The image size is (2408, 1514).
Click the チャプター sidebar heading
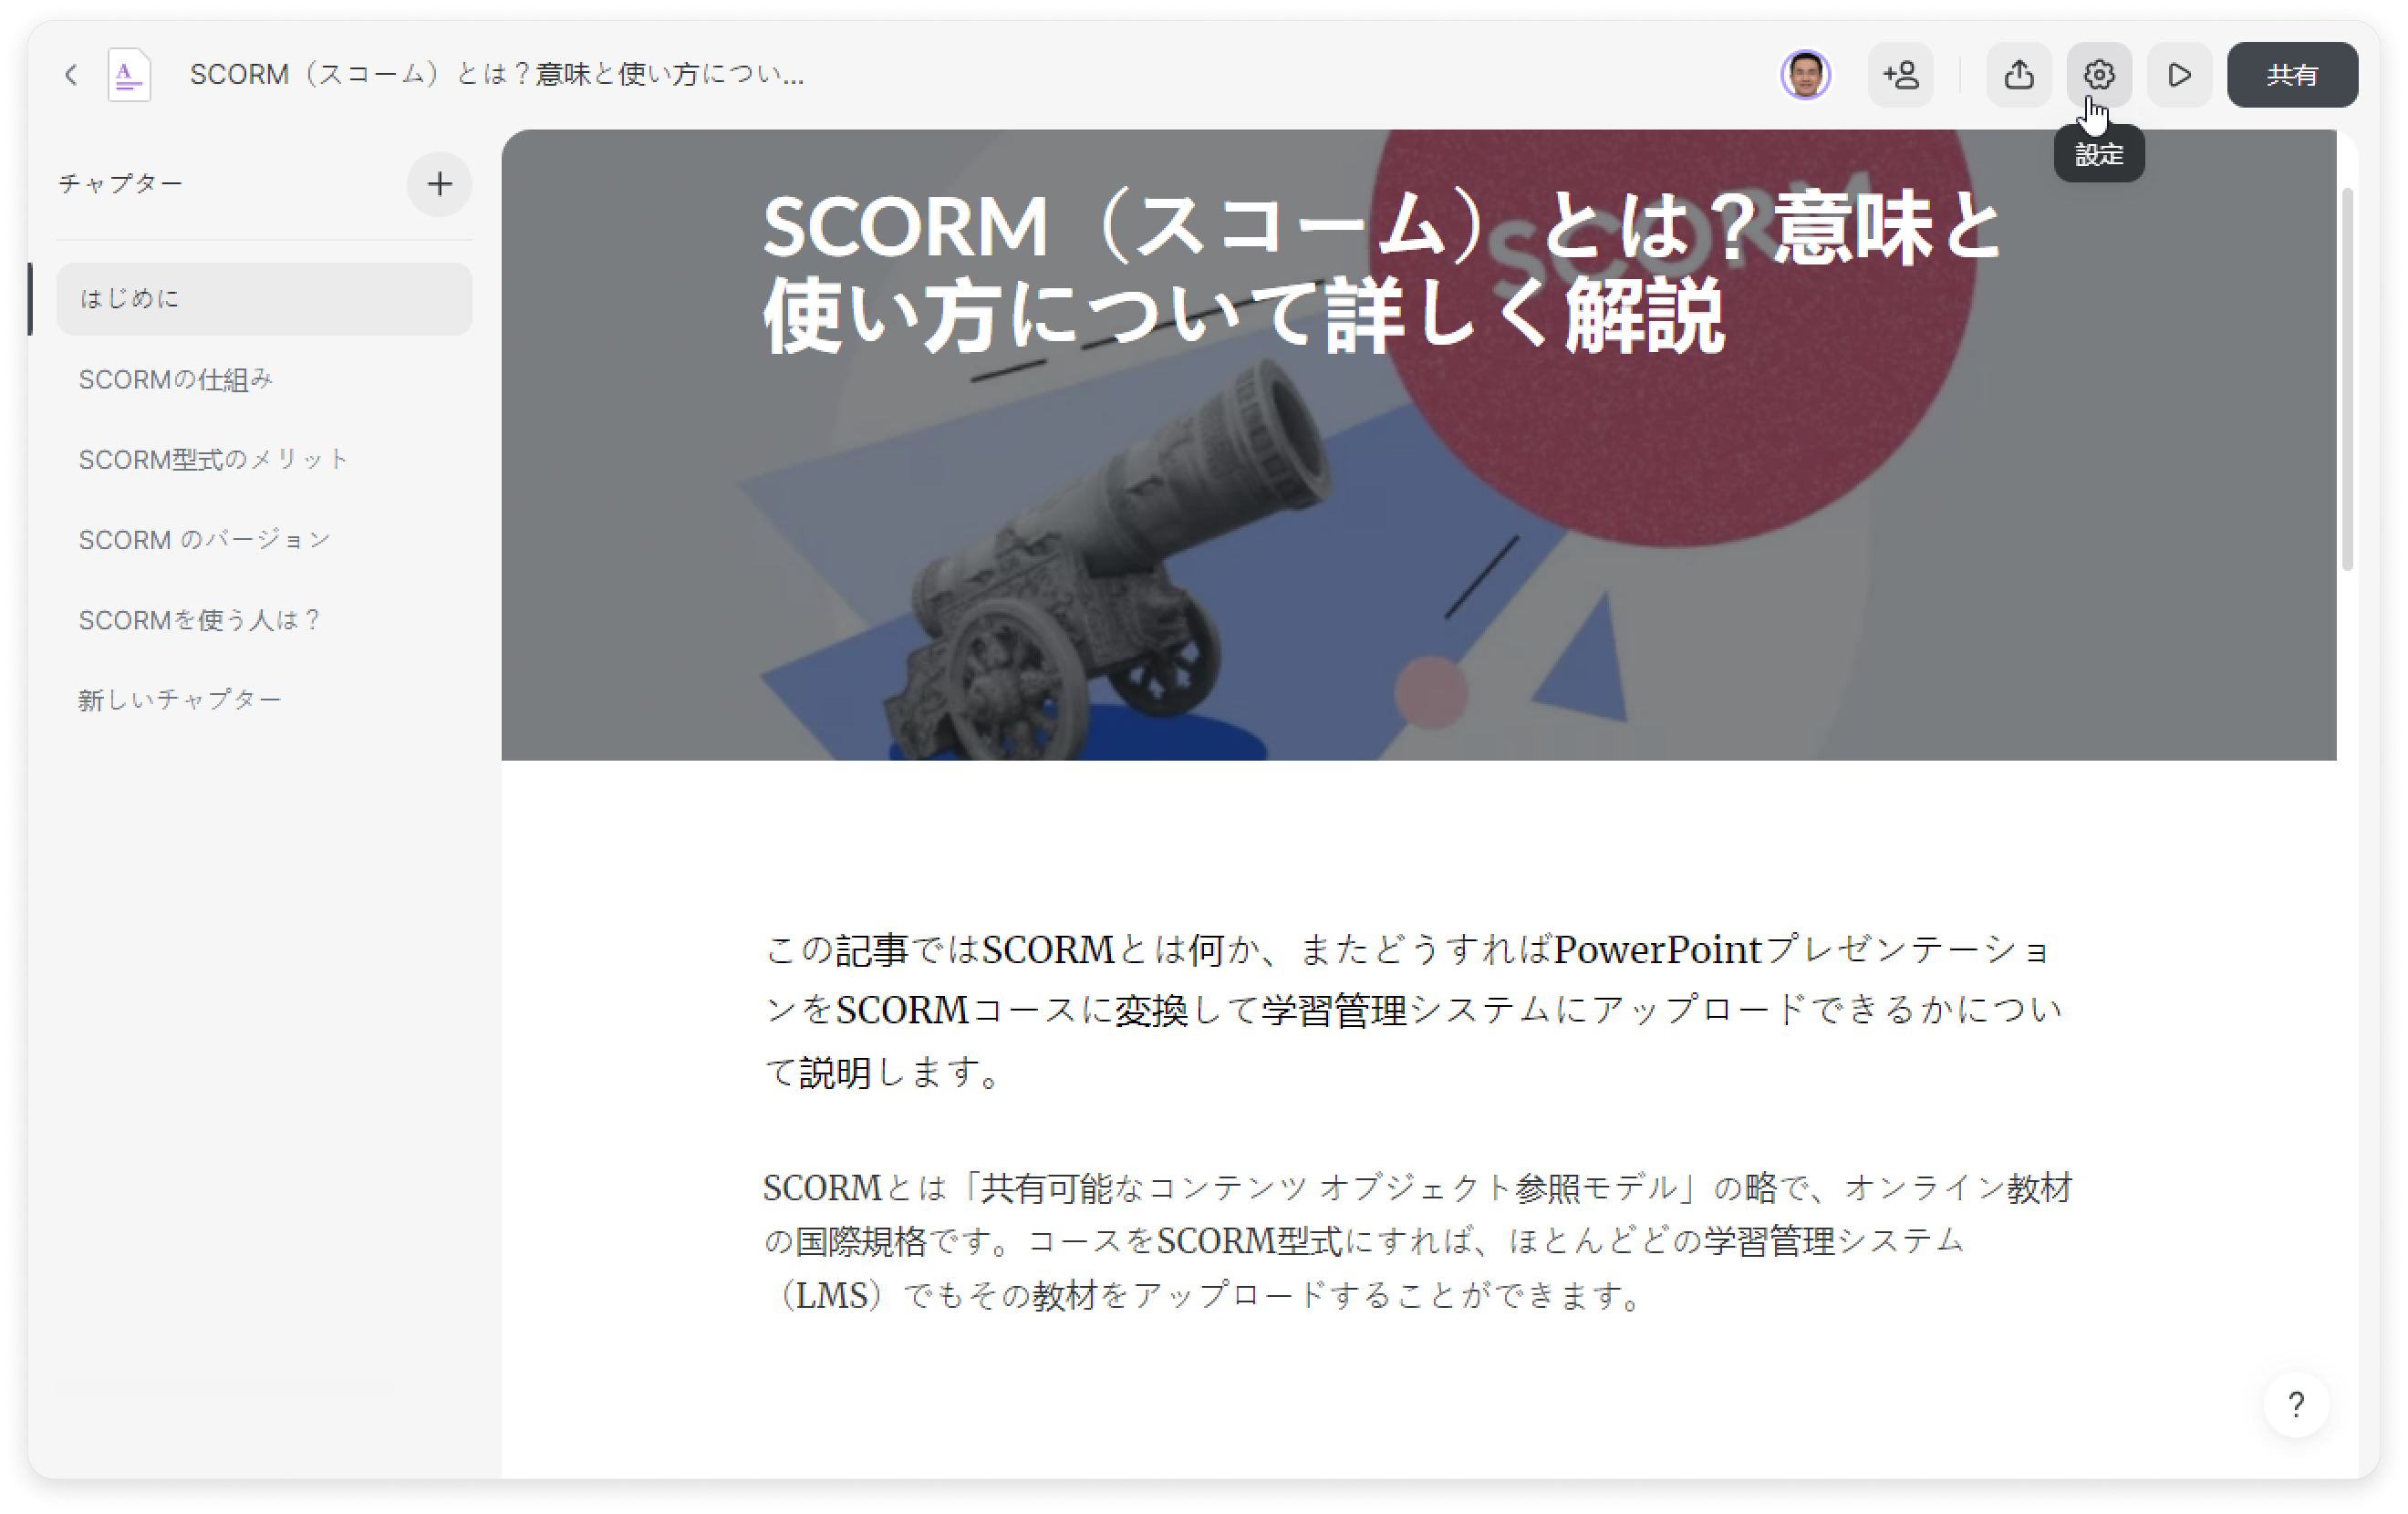pos(120,184)
